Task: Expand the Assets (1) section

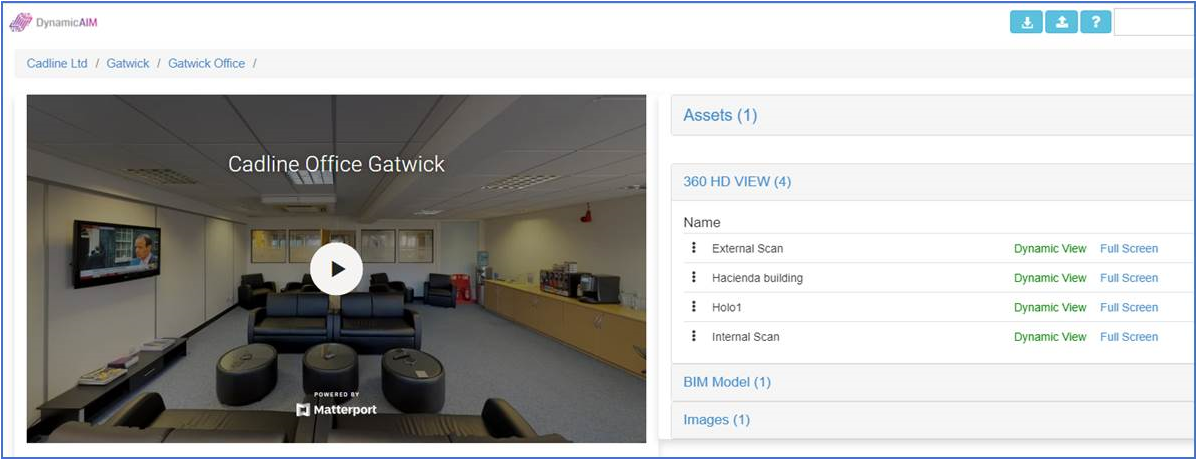Action: click(x=720, y=115)
